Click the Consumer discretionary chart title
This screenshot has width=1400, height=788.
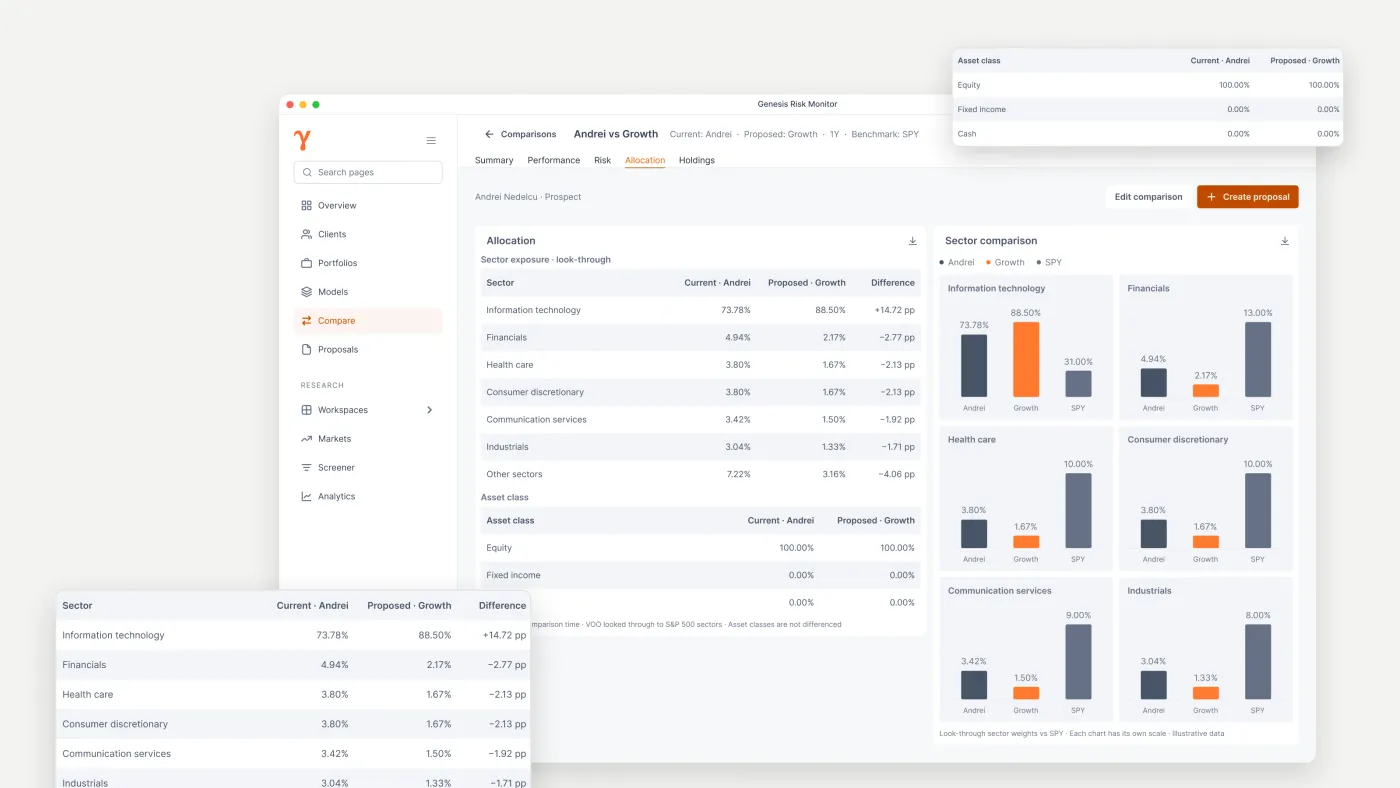1178,440
